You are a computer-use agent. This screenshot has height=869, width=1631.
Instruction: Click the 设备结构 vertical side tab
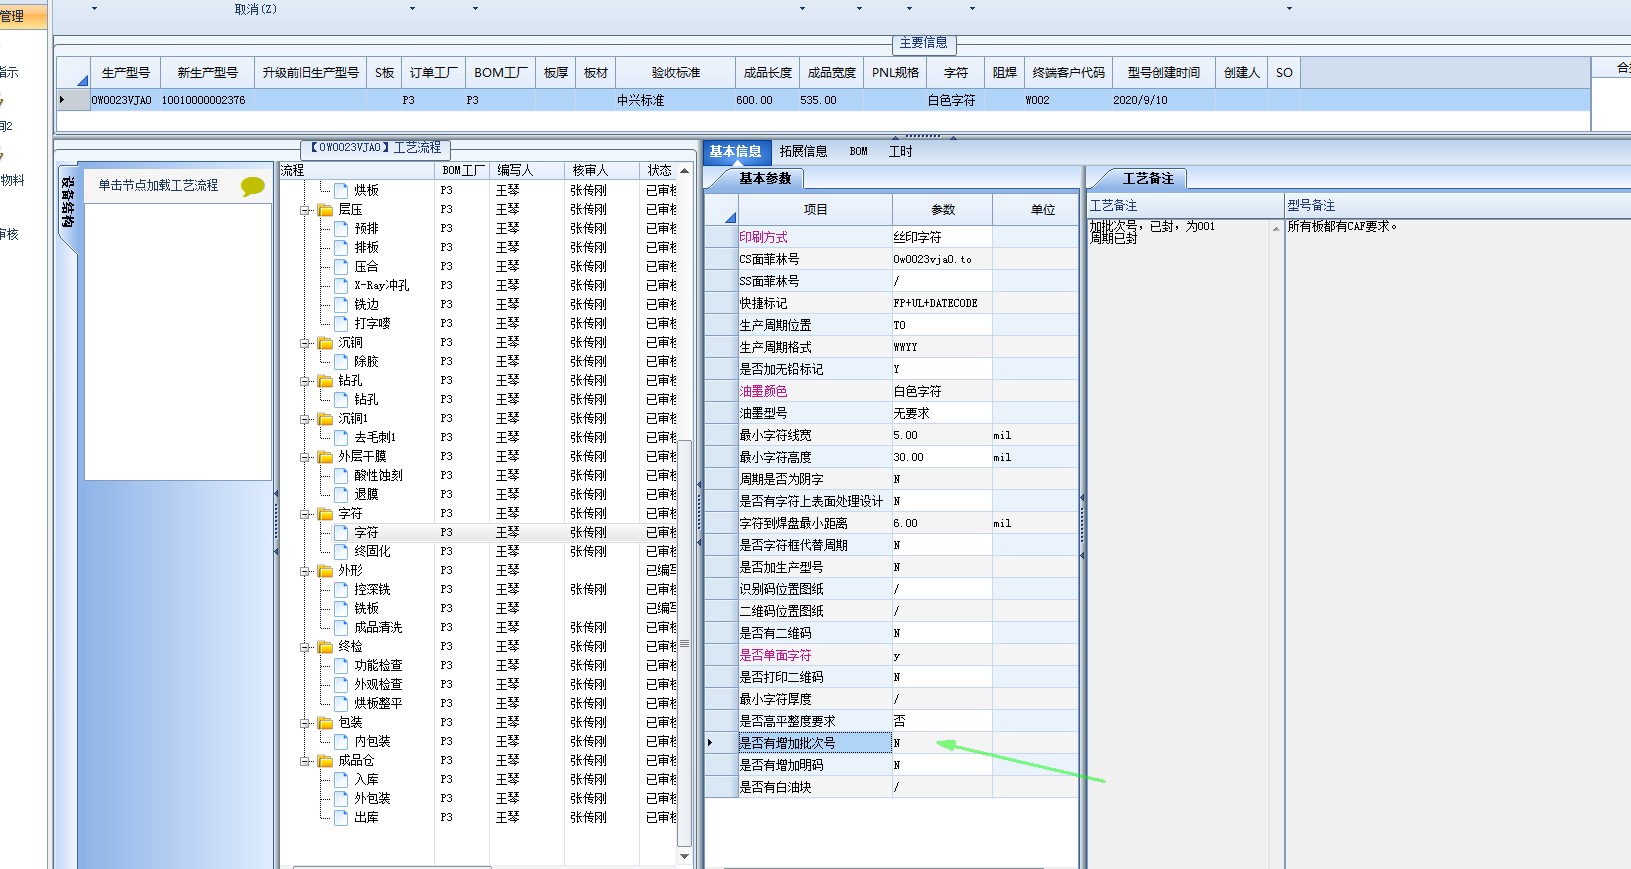[67, 204]
